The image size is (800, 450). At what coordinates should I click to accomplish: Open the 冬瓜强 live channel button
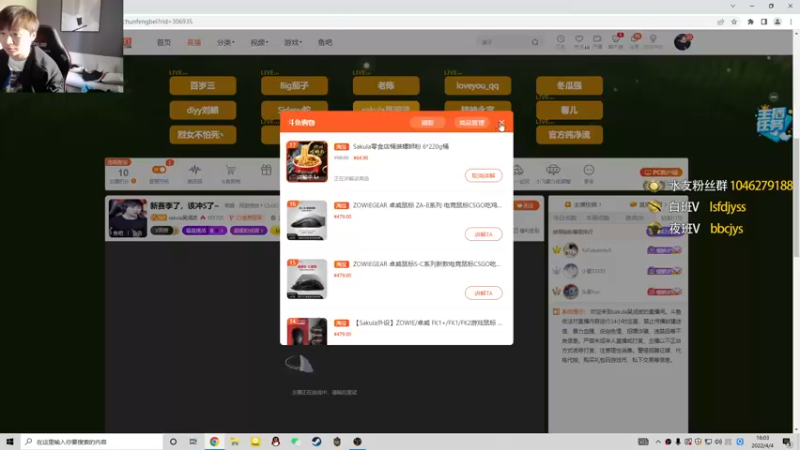coord(569,86)
